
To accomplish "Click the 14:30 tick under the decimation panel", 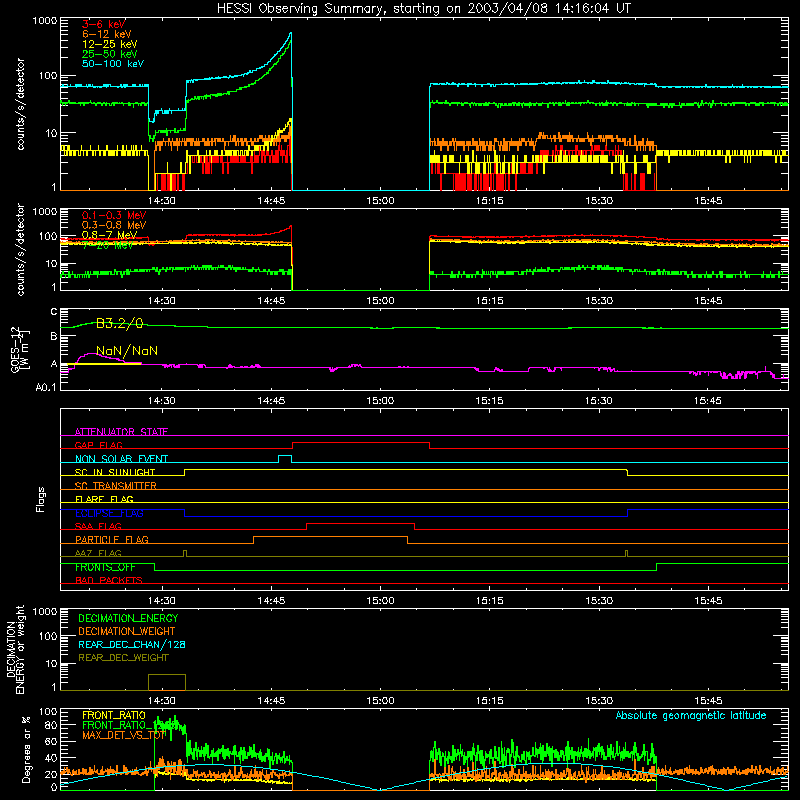I will (x=162, y=701).
